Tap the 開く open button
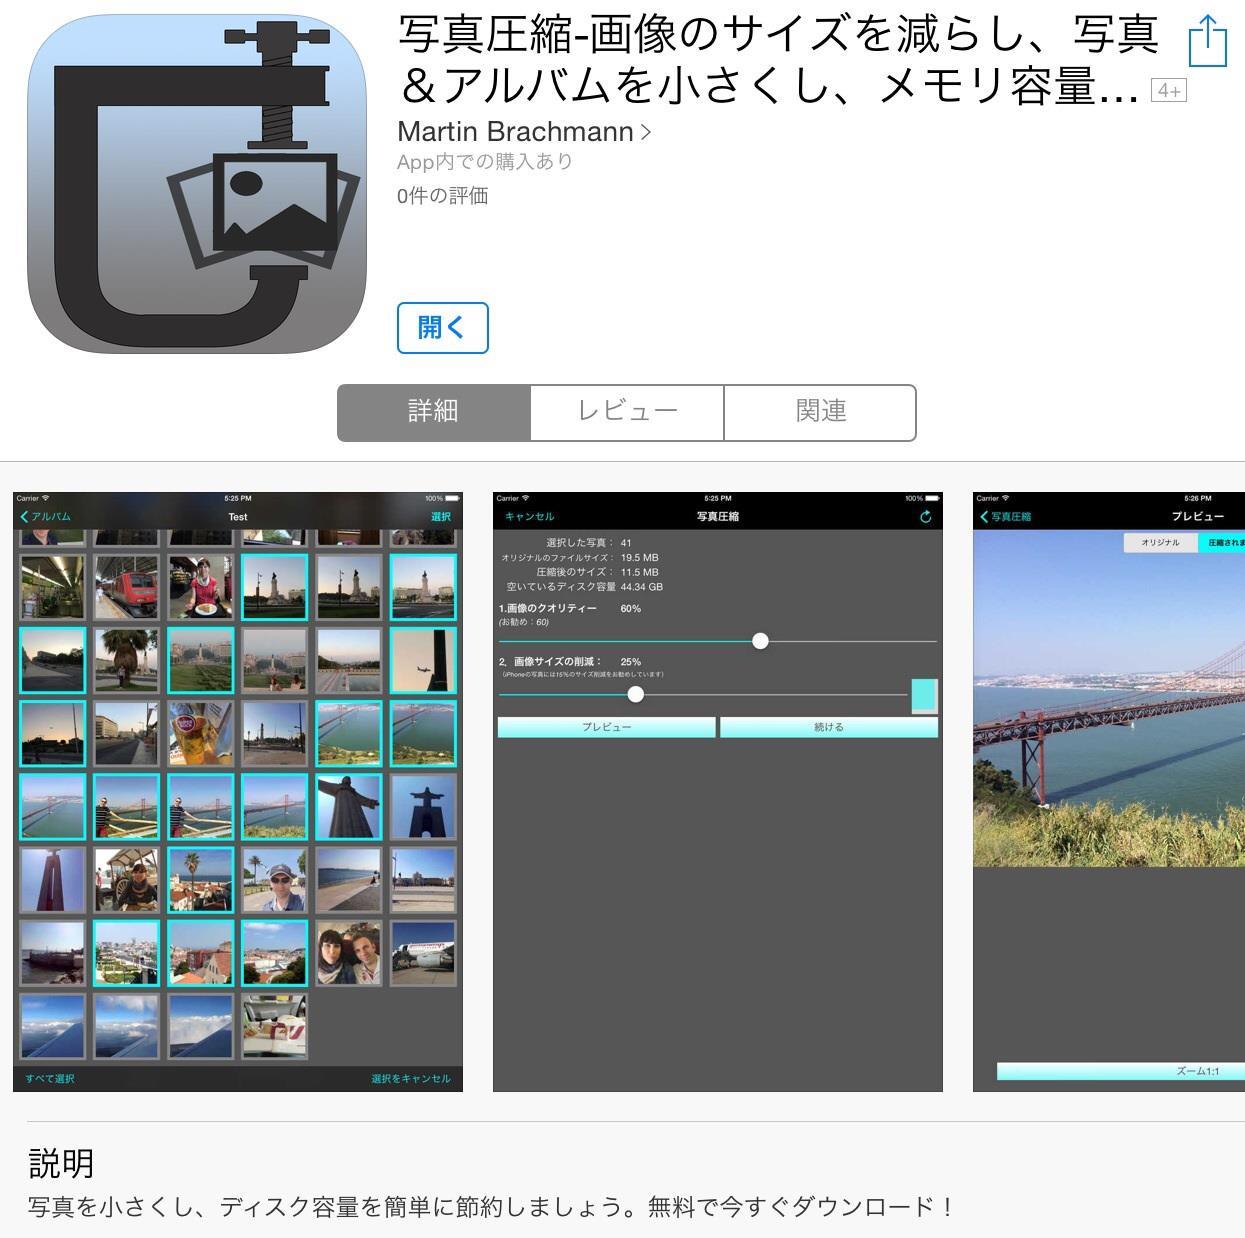Viewport: 1245px width, 1238px height. click(x=442, y=328)
